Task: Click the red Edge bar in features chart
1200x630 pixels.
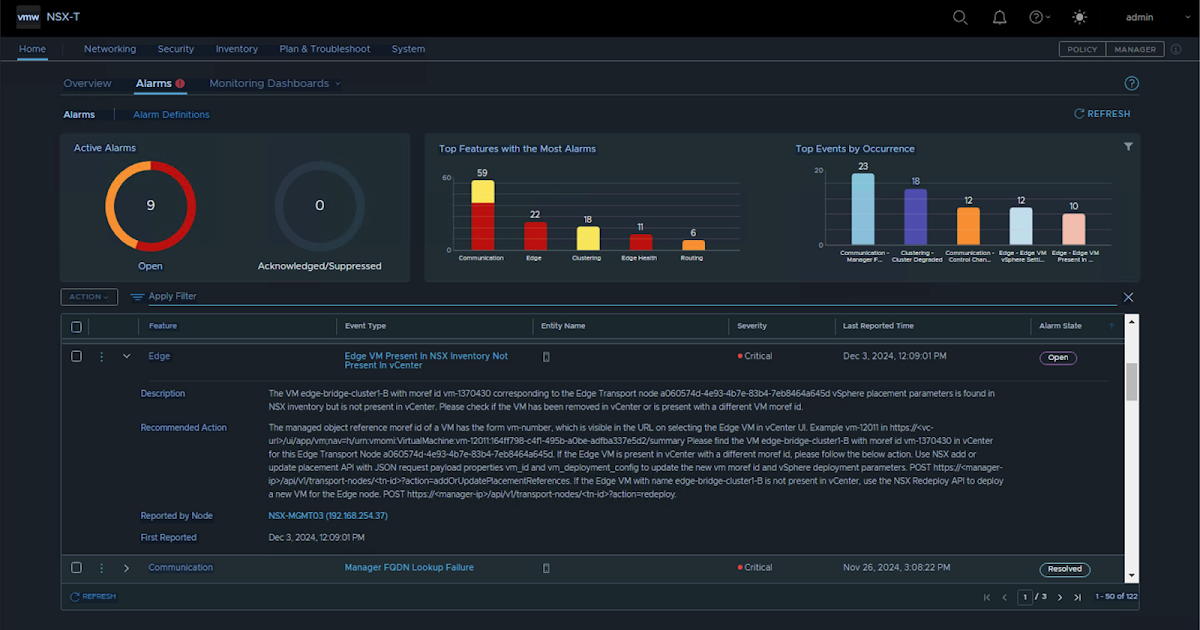Action: click(x=535, y=236)
